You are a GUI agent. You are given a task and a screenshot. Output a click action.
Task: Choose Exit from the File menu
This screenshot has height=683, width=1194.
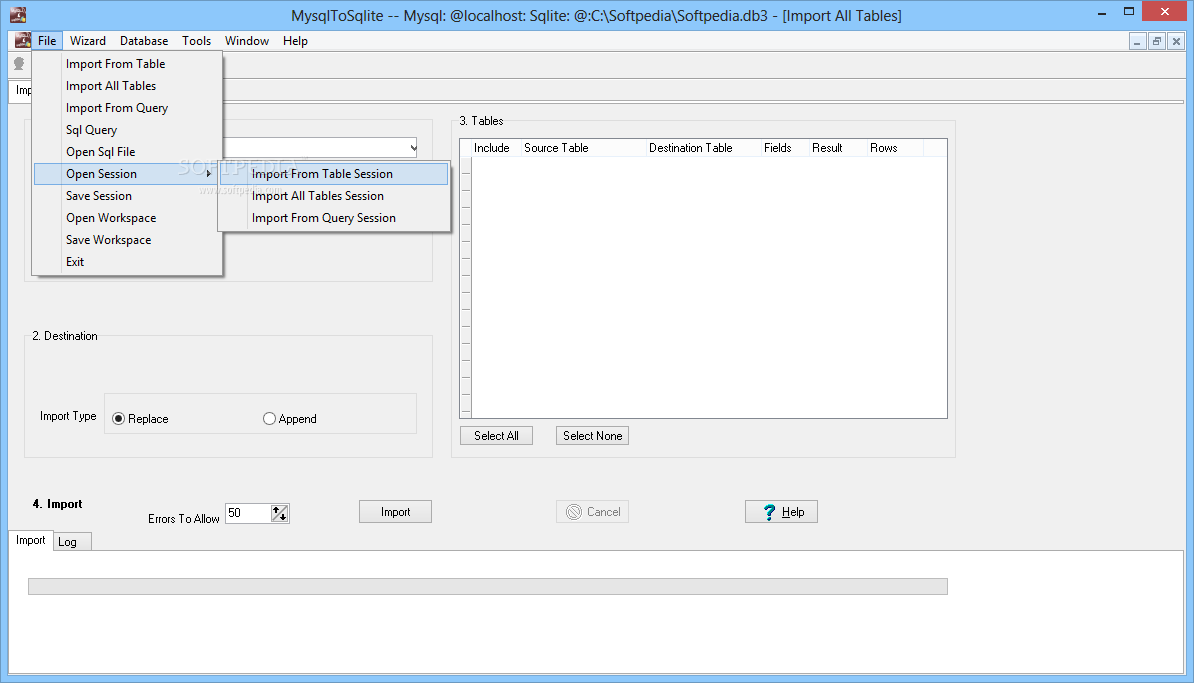click(128, 262)
